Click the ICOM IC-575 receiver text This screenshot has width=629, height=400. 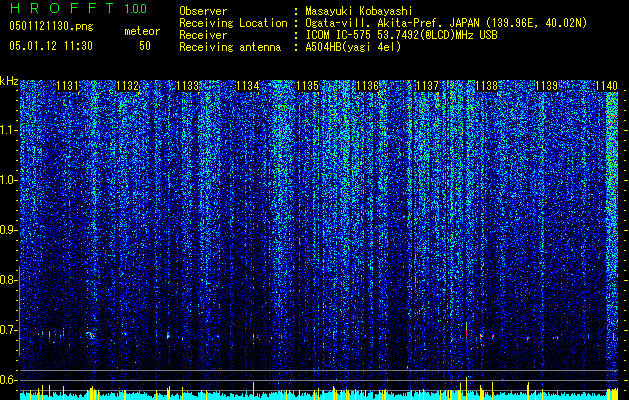(401, 35)
